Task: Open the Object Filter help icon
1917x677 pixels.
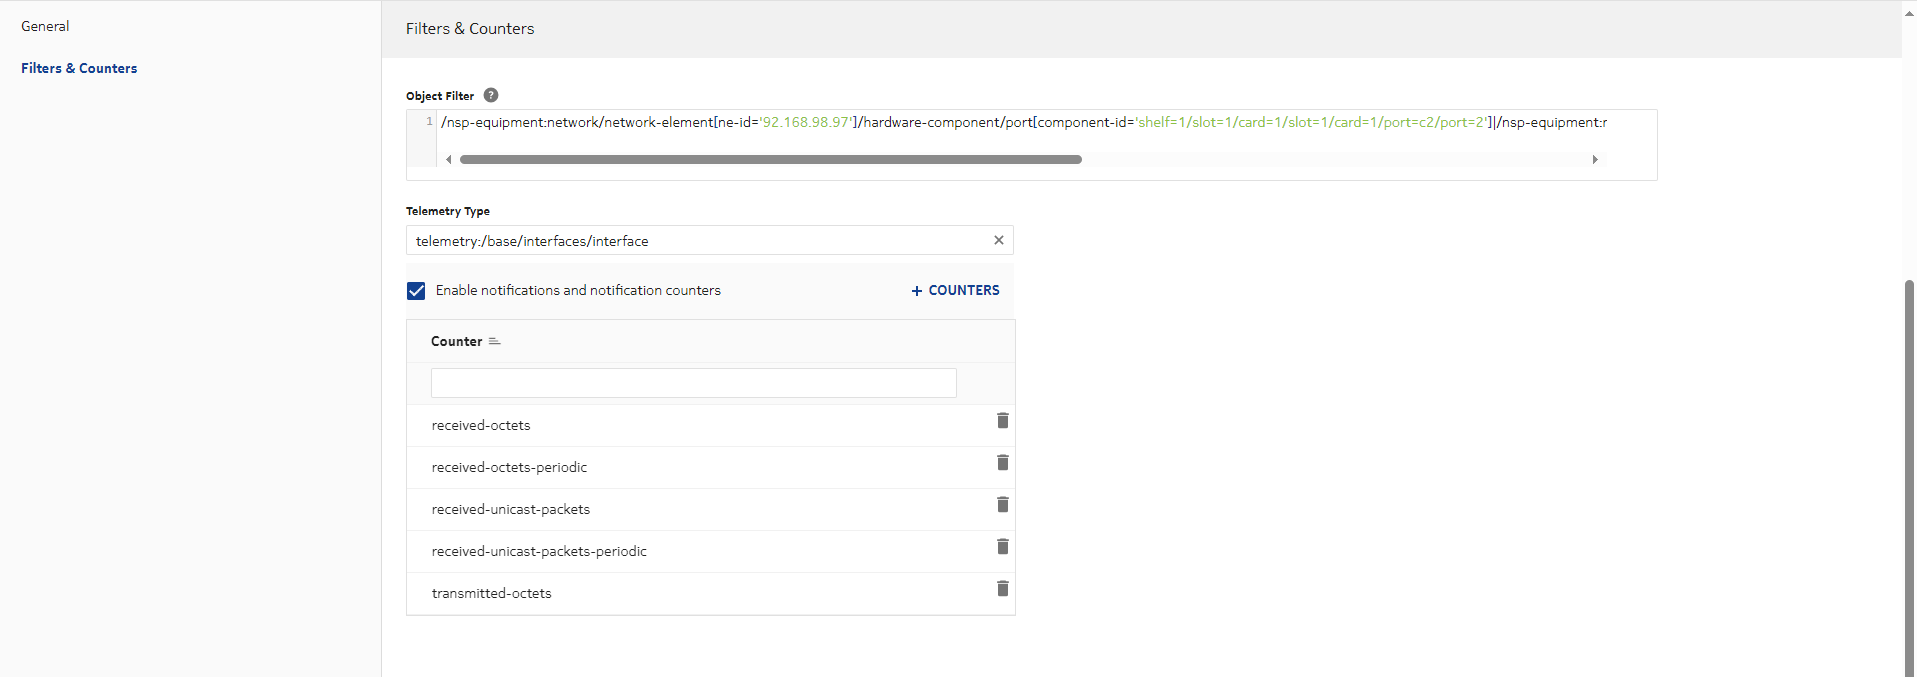Action: pyautogui.click(x=491, y=96)
